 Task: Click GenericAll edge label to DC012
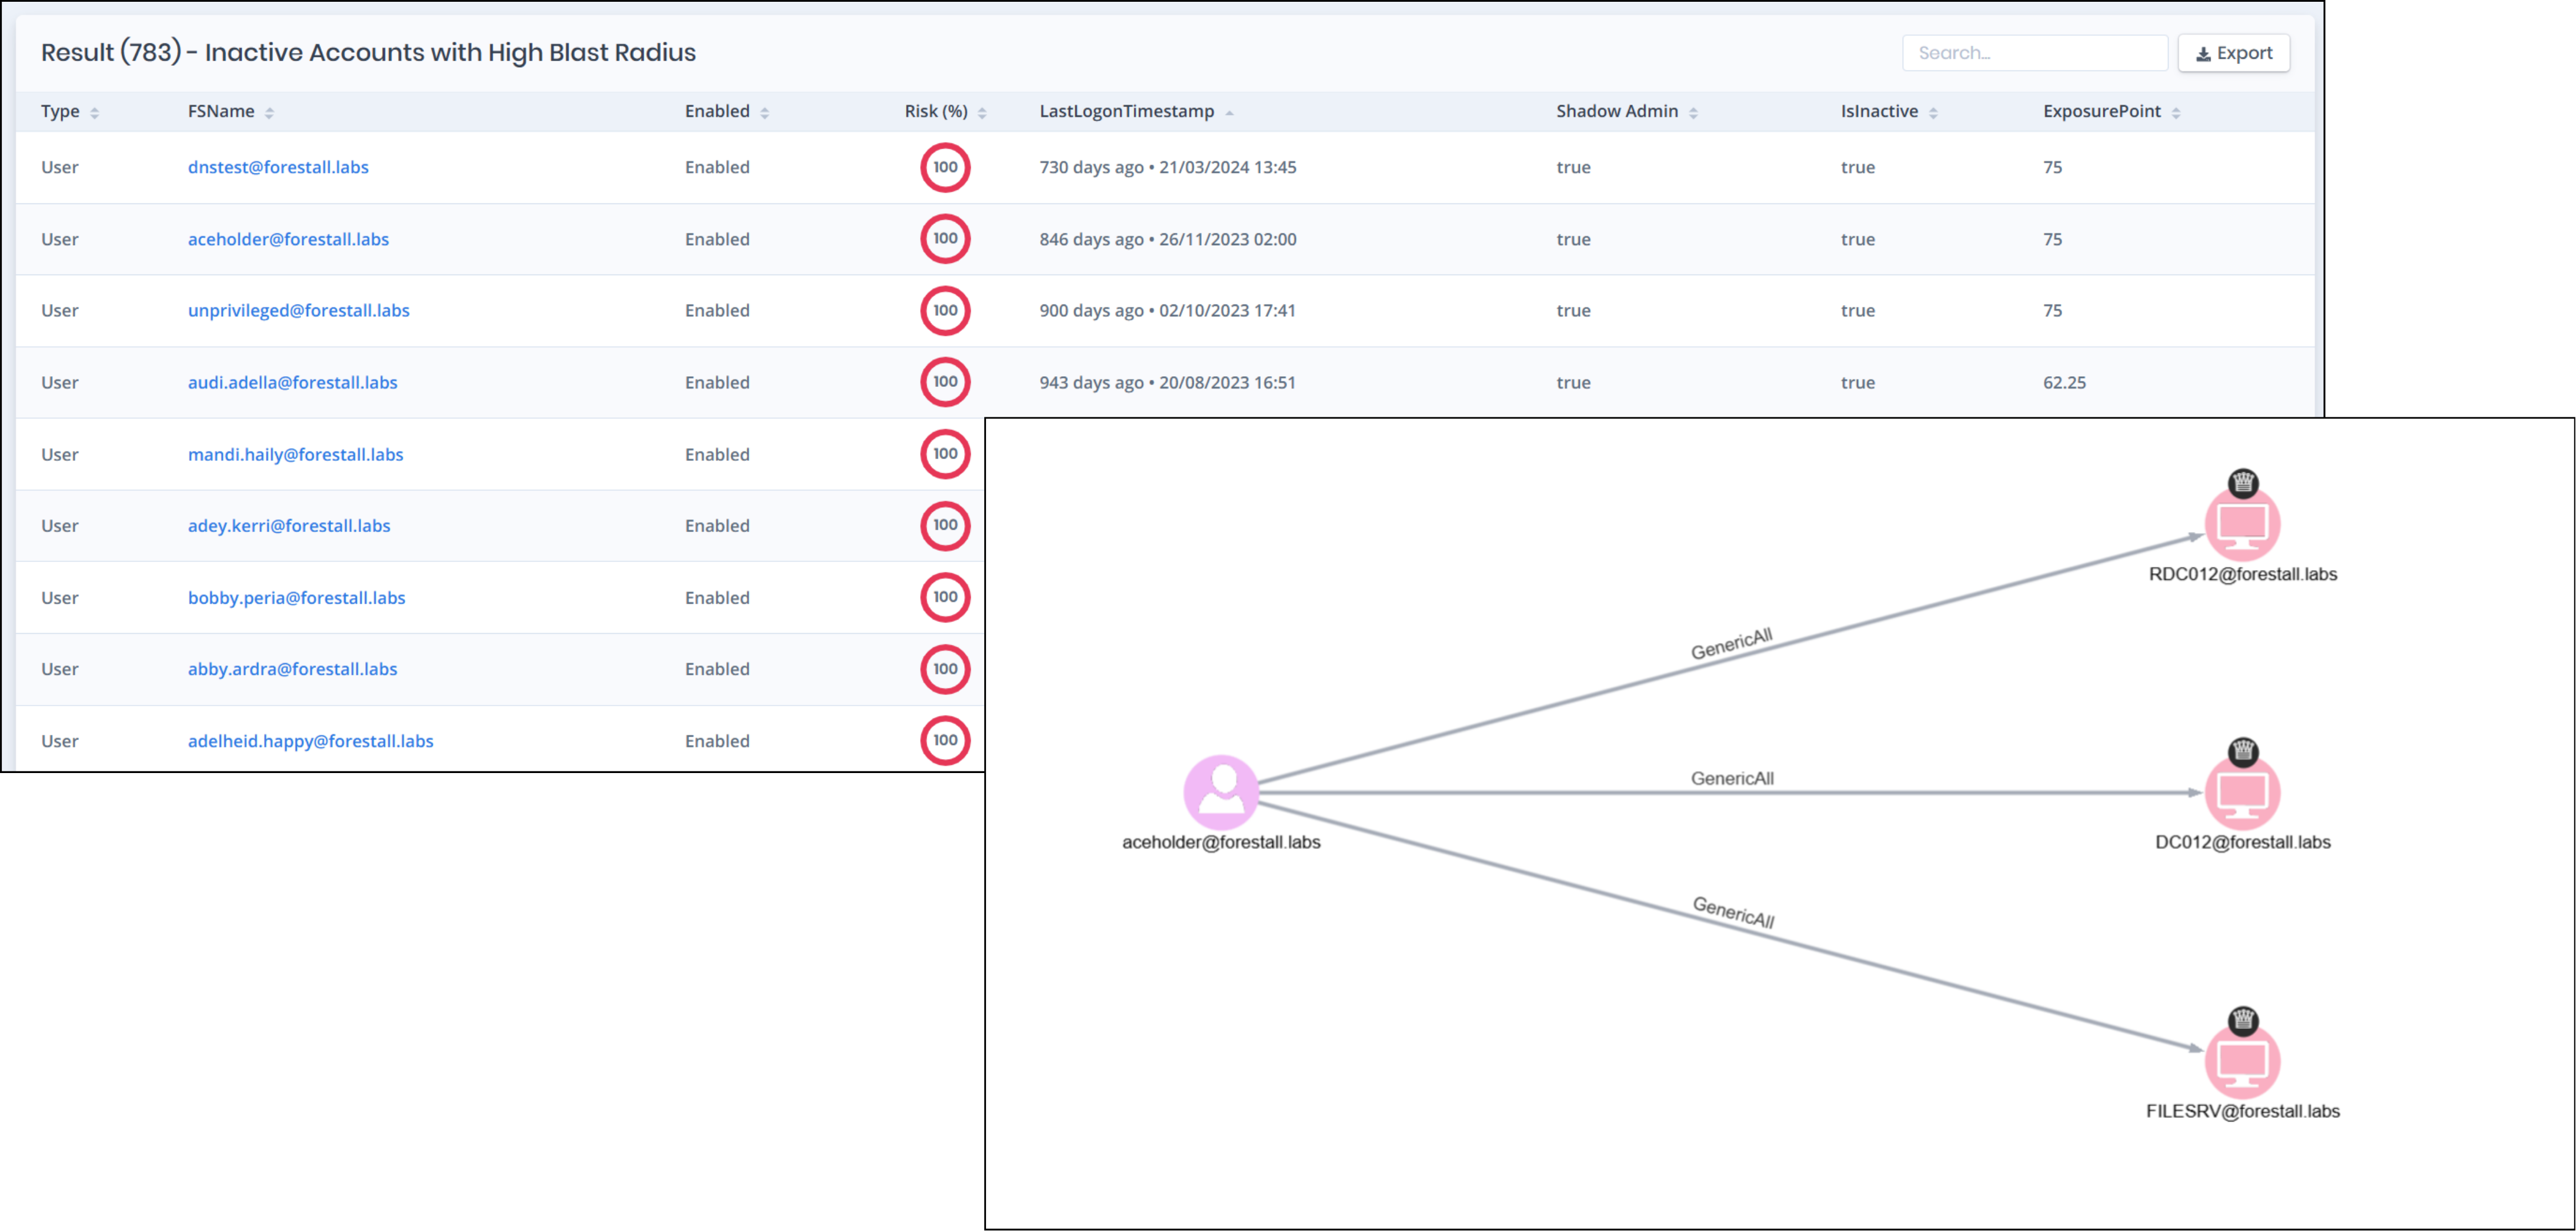click(1732, 778)
